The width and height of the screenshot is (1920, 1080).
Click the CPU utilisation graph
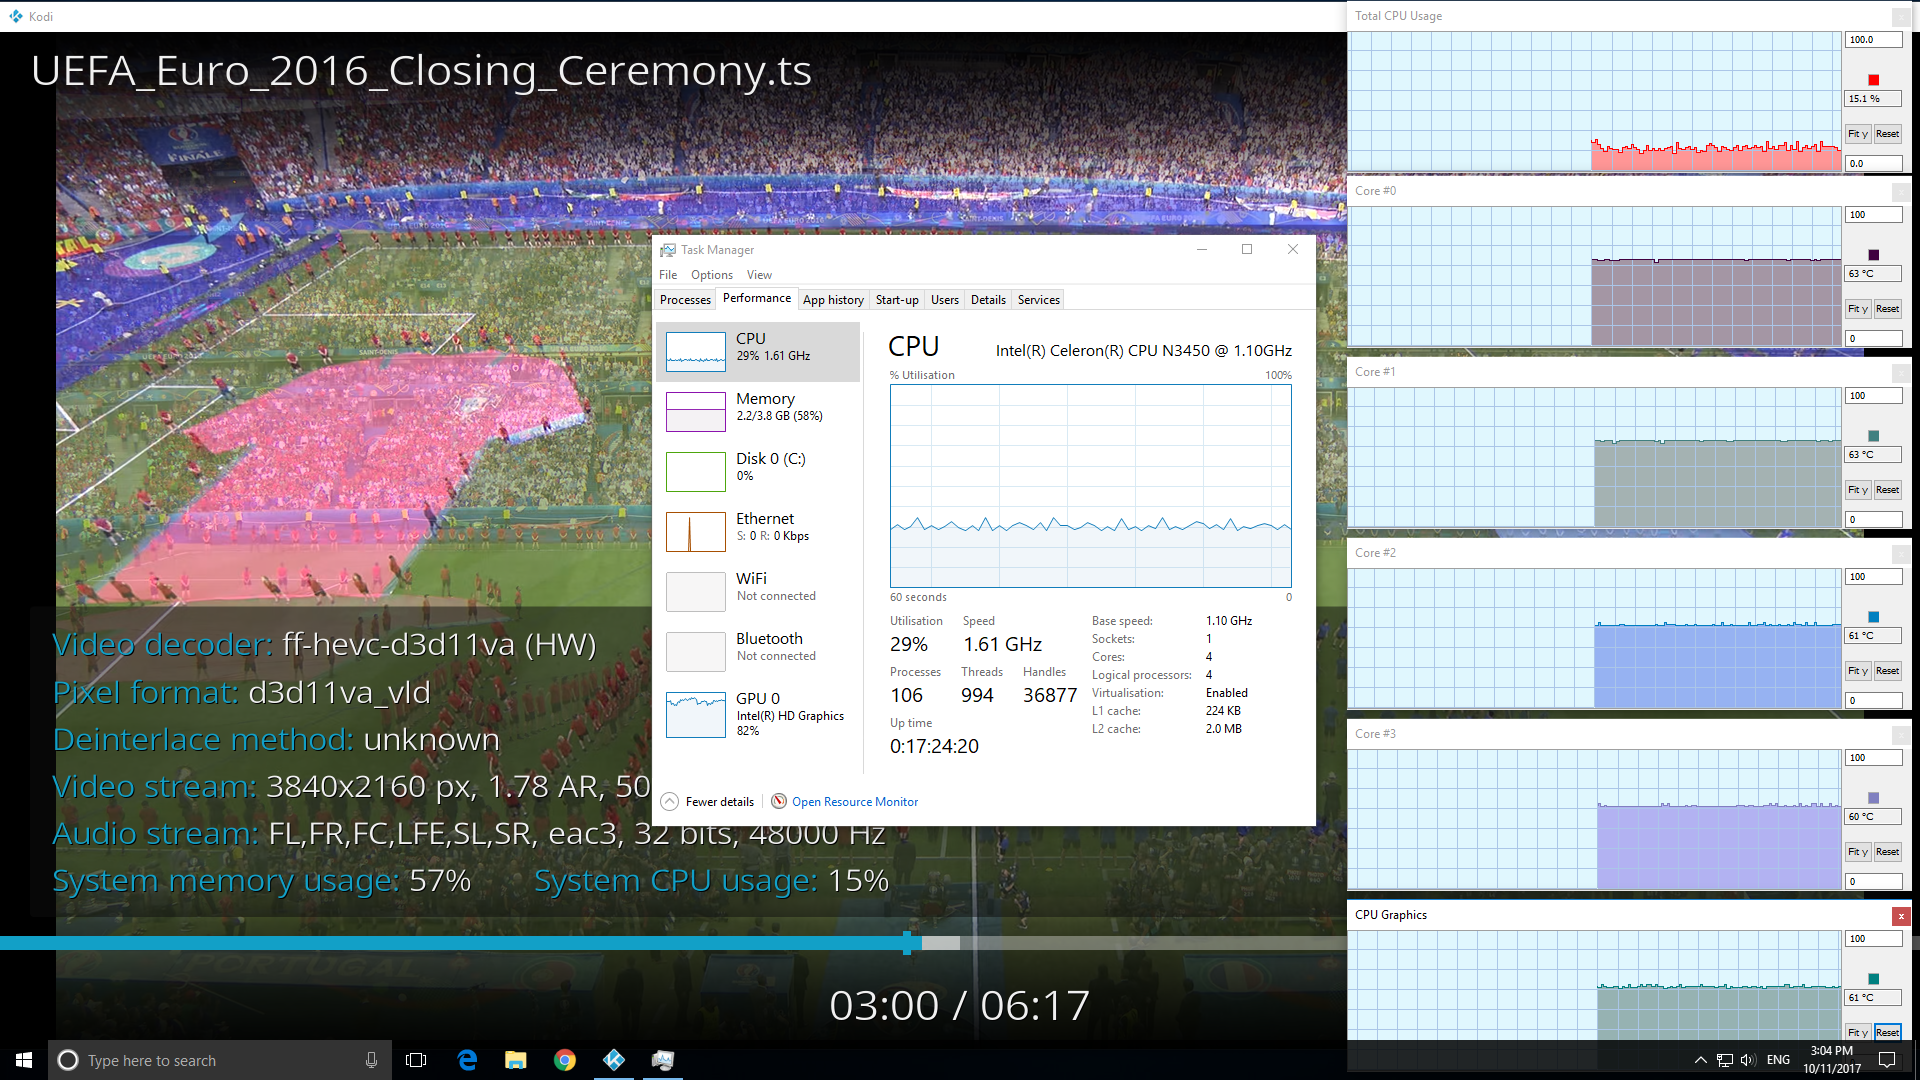pos(1090,486)
